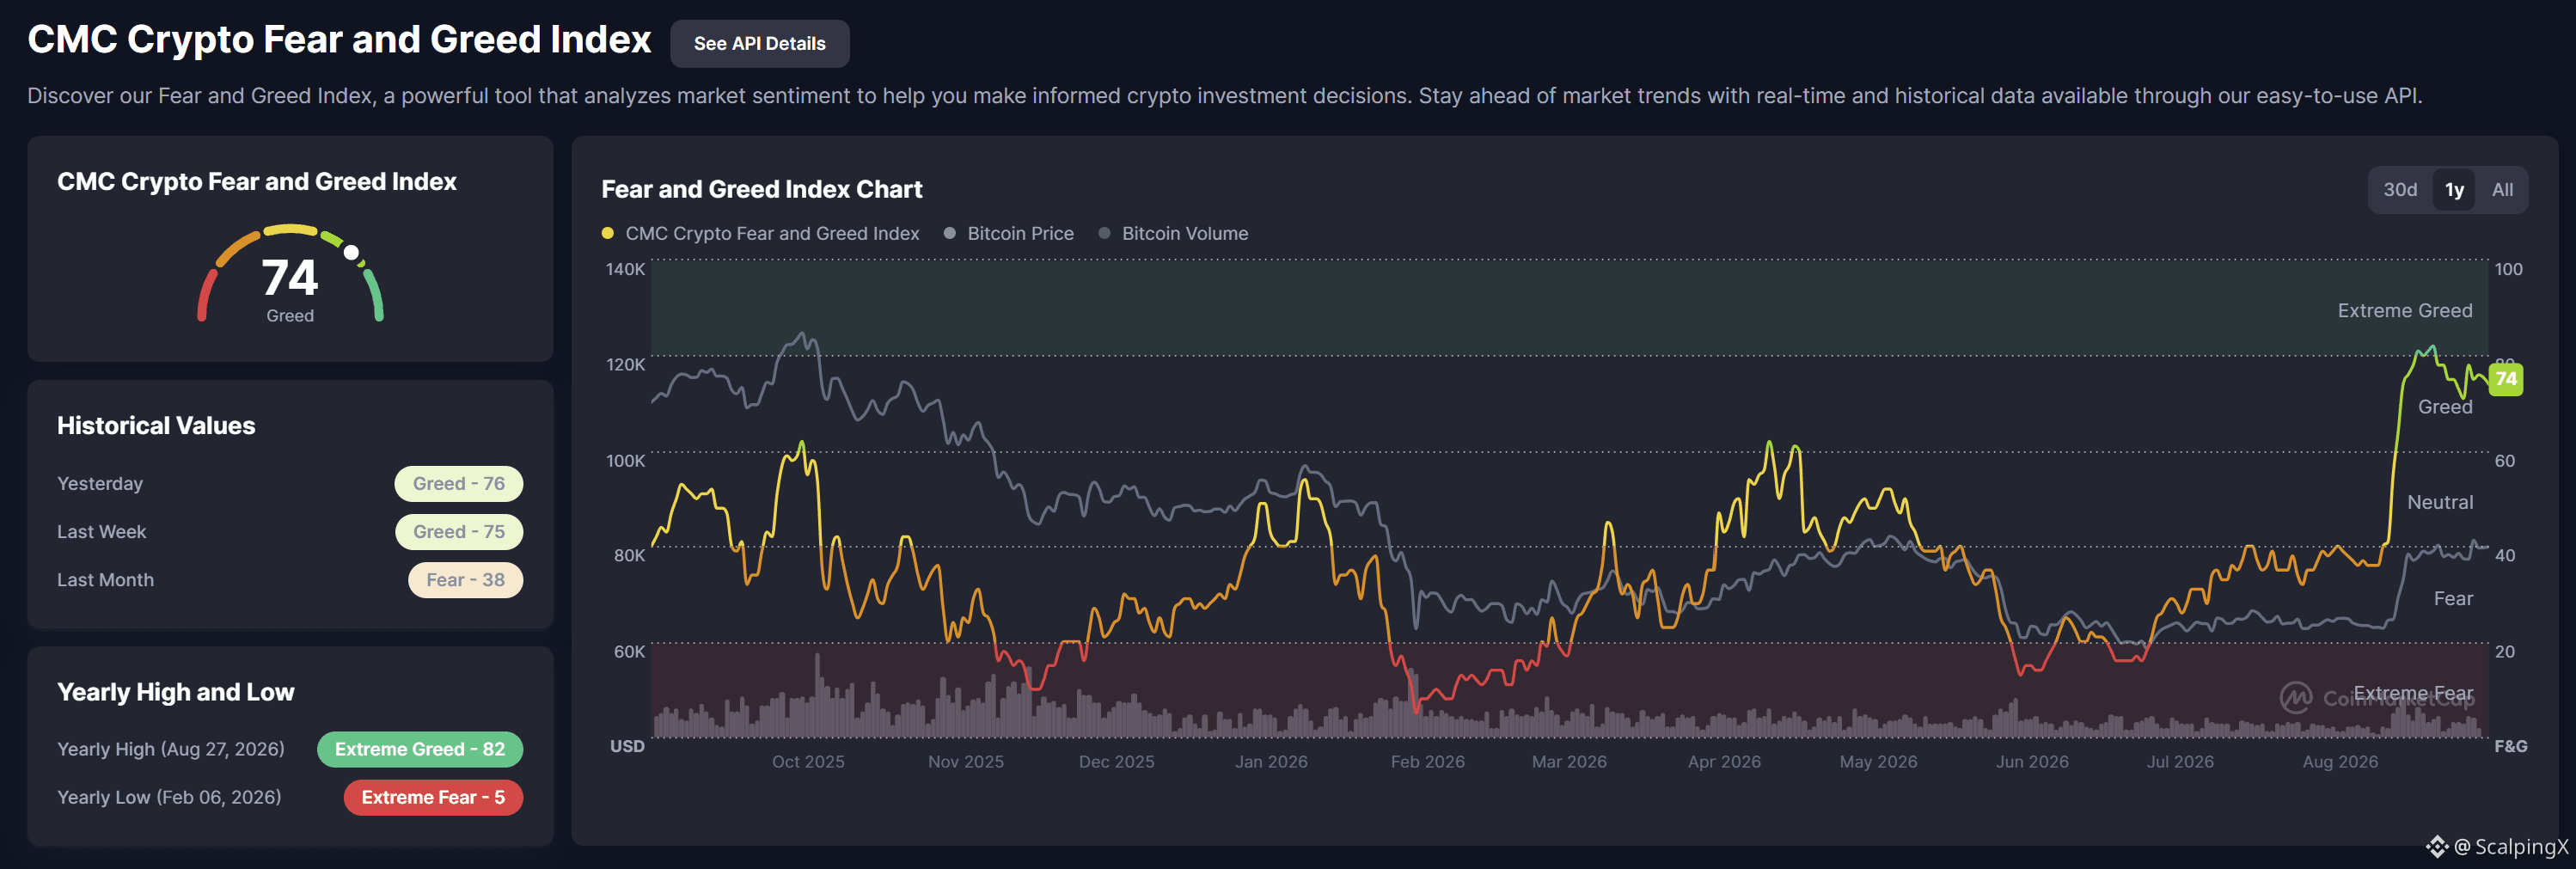Click the See API Details button
This screenshot has width=2576, height=869.
coord(759,44)
